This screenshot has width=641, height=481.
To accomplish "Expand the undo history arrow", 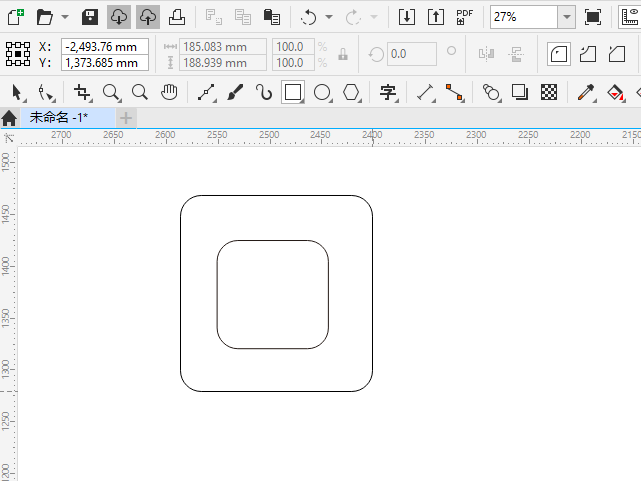I will pos(329,17).
